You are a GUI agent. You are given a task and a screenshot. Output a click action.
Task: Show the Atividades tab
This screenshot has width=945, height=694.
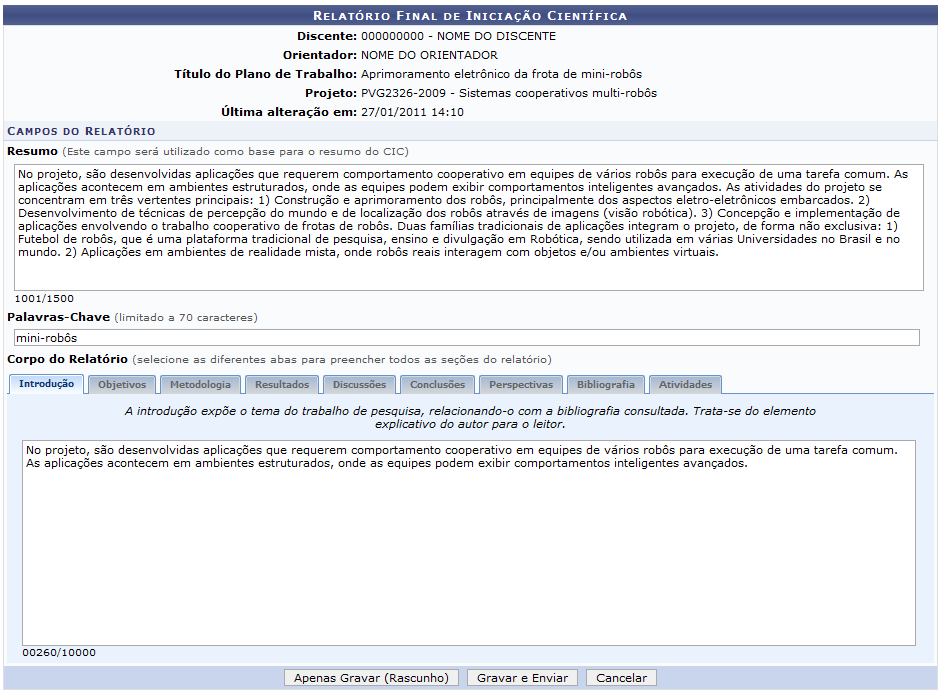tap(685, 385)
